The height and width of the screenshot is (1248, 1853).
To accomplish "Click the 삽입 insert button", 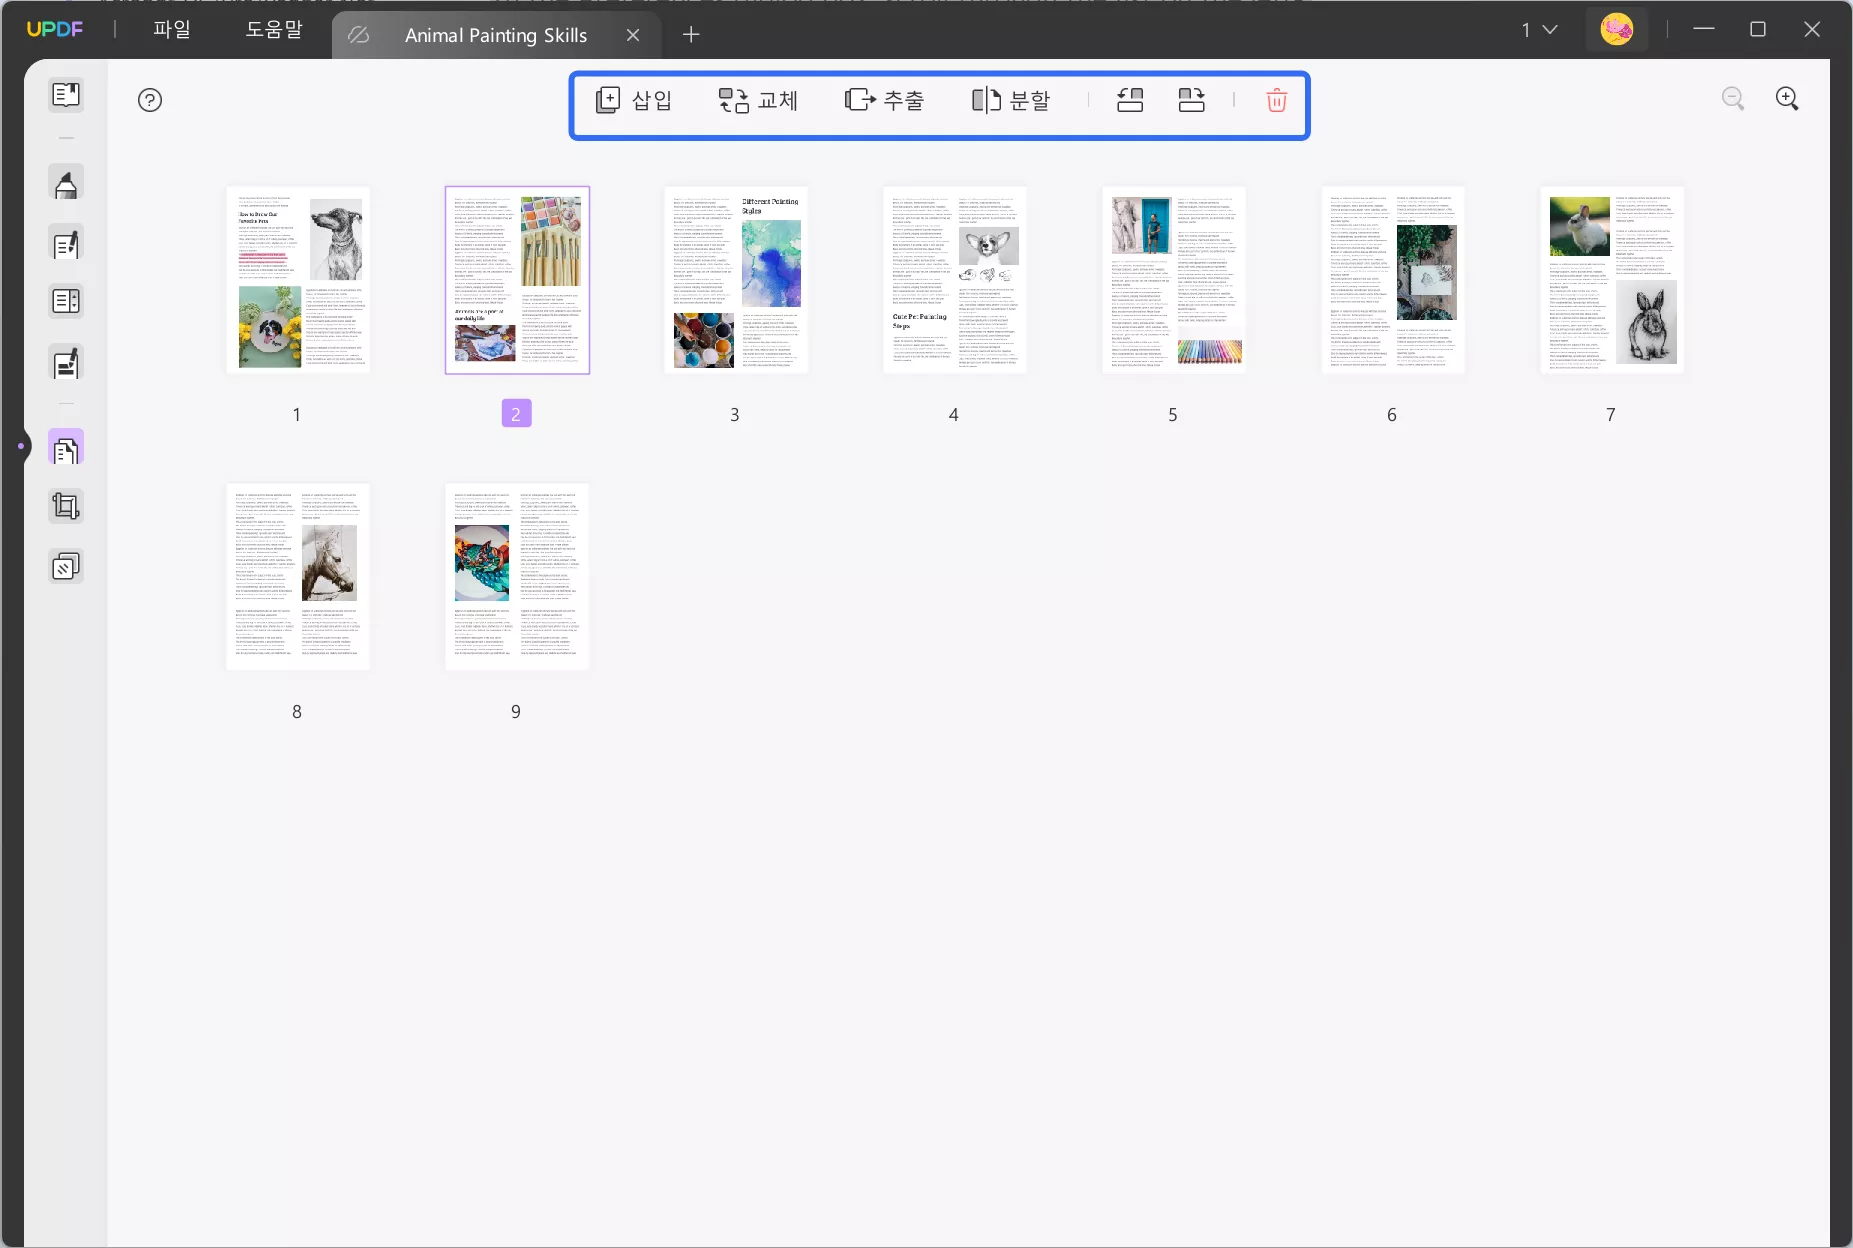I will (x=633, y=99).
